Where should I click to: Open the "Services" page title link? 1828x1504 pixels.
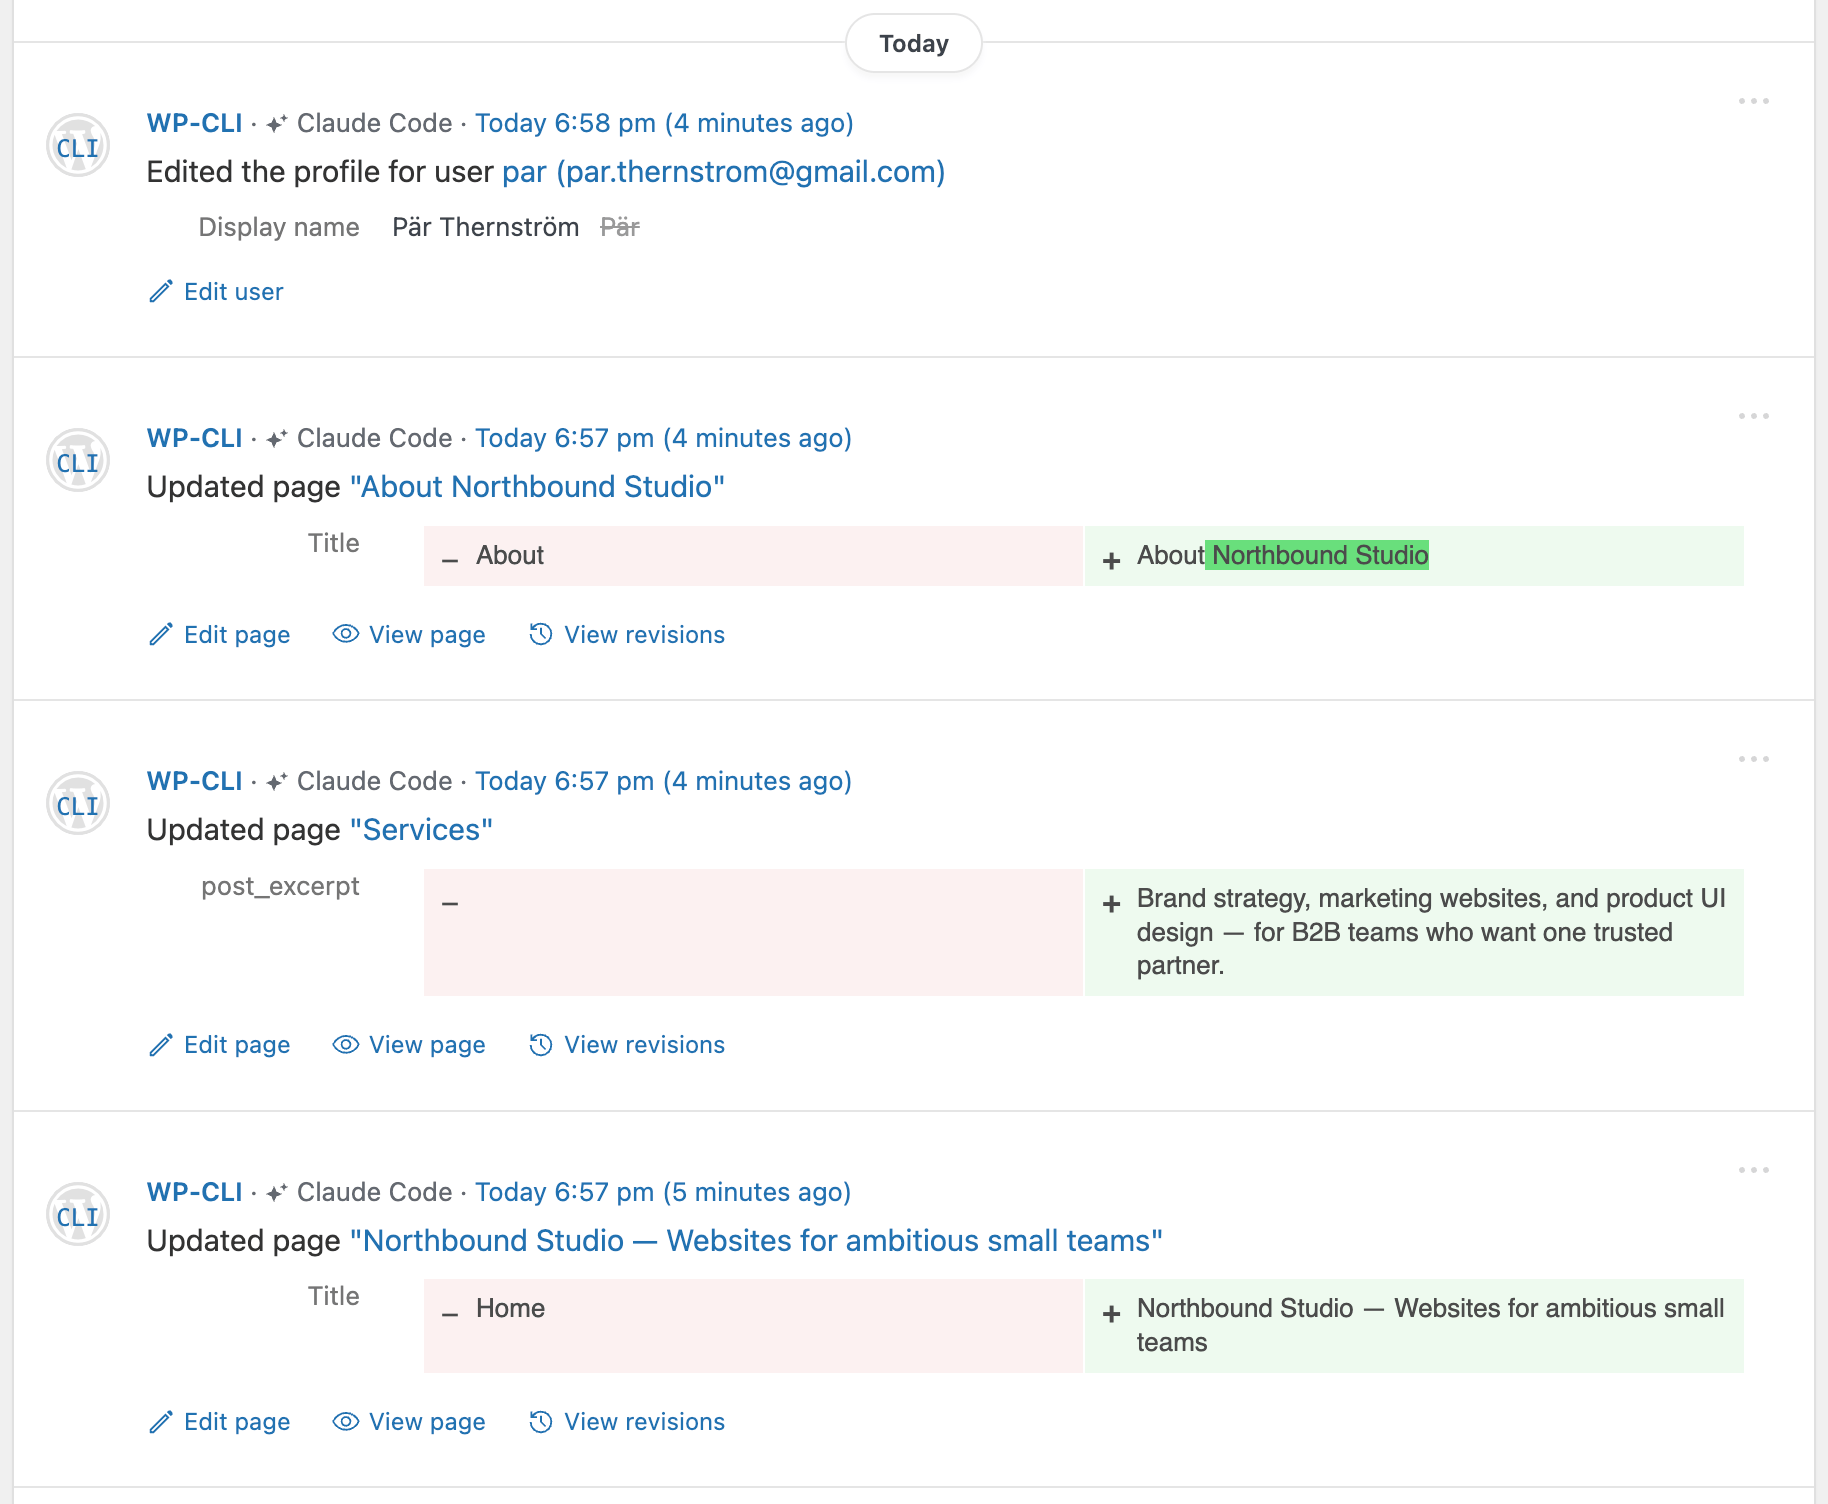click(x=421, y=830)
